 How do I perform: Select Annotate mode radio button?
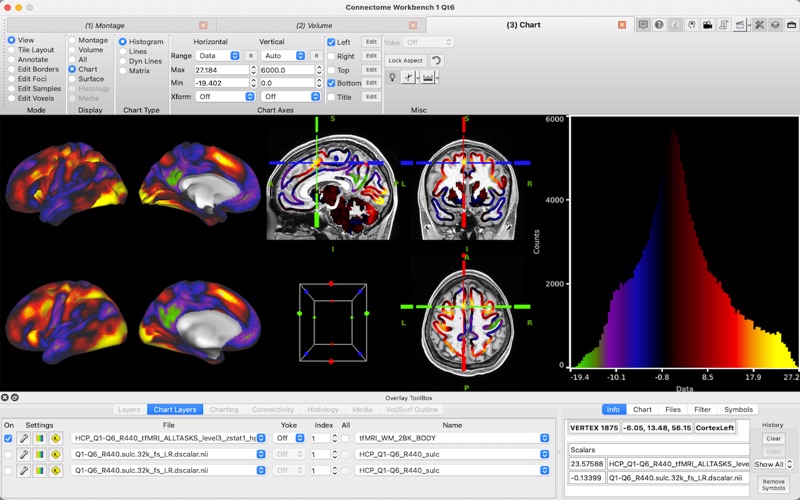point(11,60)
